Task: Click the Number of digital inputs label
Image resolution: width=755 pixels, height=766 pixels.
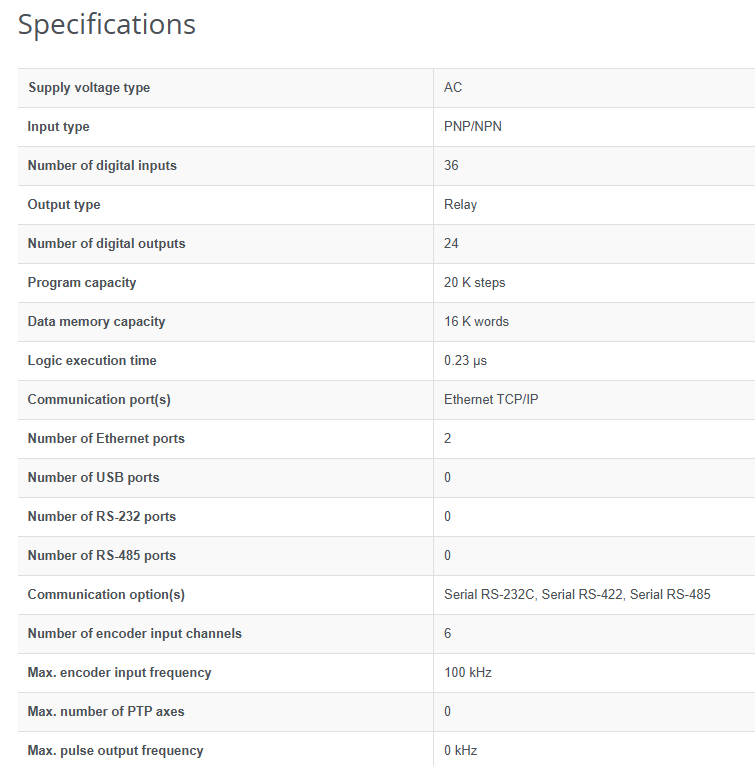Action: 102,166
